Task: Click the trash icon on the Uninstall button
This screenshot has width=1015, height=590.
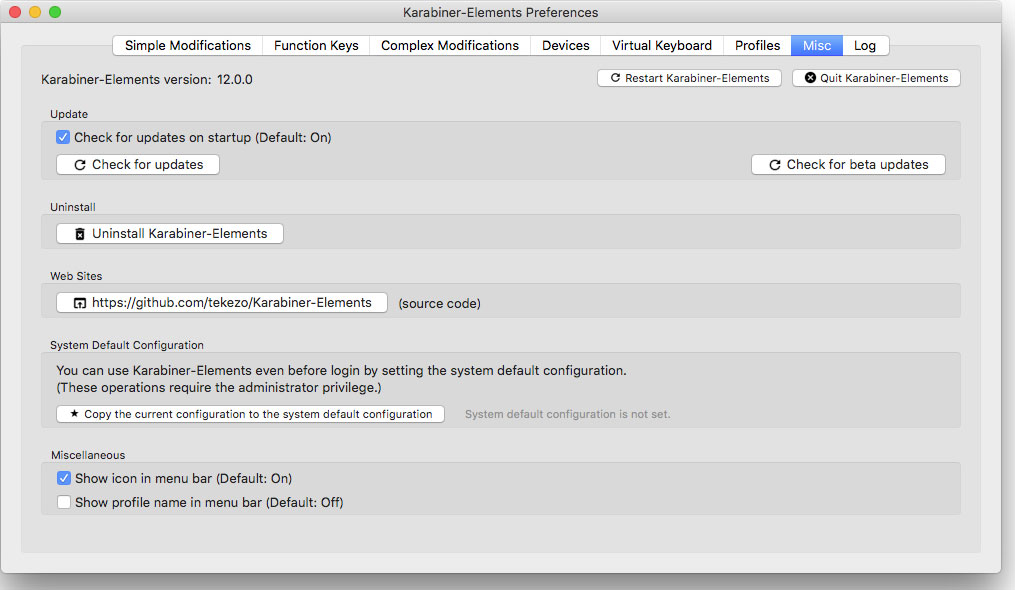Action: [x=80, y=234]
